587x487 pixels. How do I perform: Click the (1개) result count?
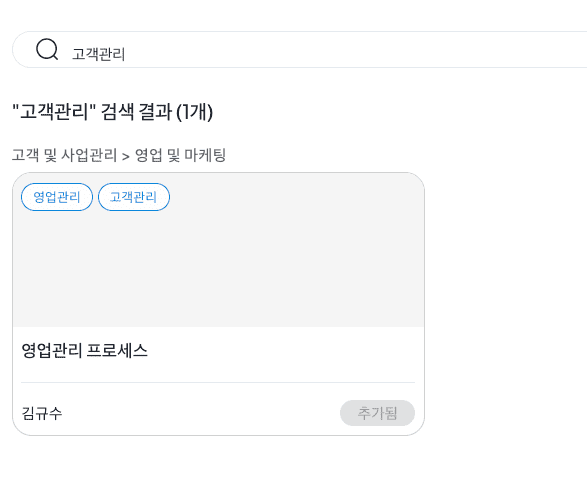[194, 112]
